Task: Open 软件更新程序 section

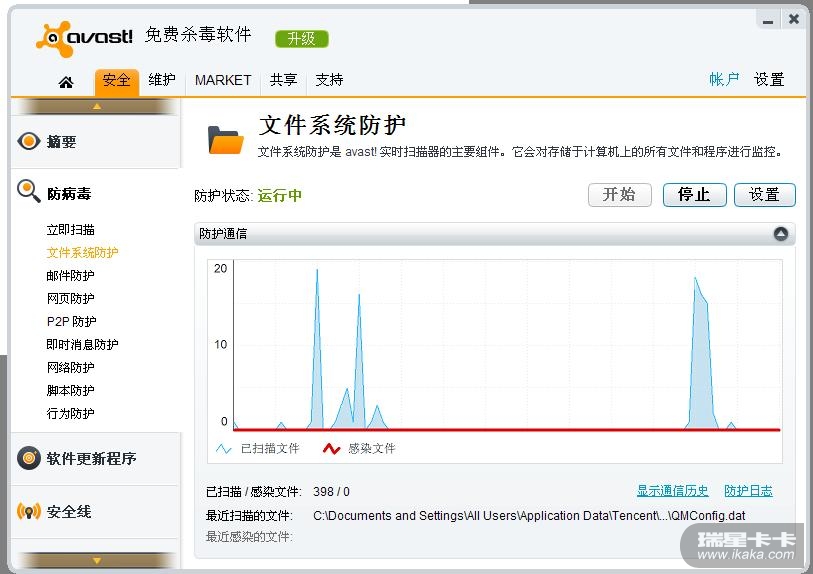Action: coord(91,458)
